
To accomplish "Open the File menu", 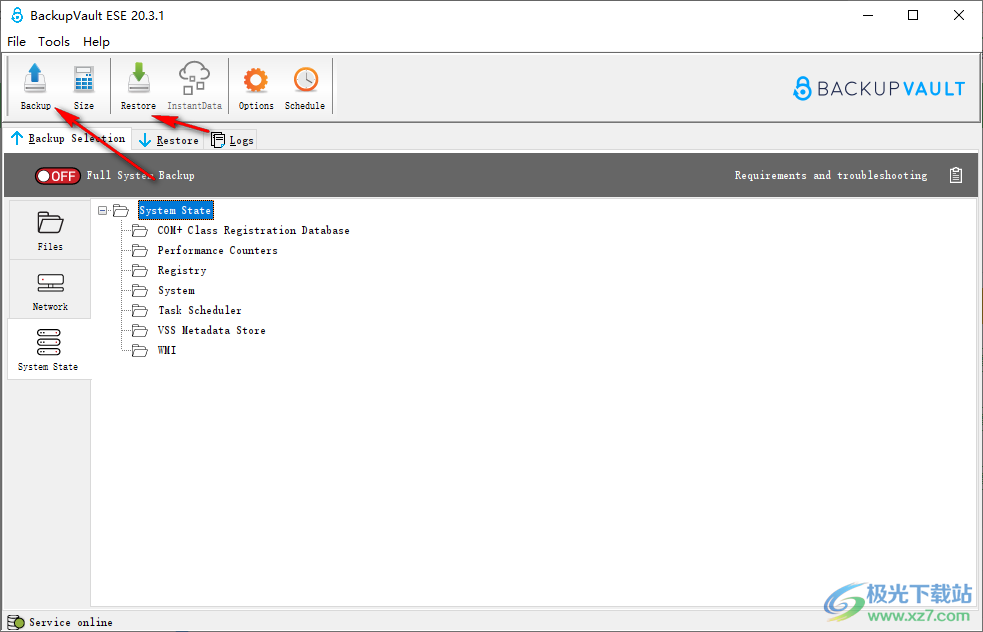I will coord(17,42).
